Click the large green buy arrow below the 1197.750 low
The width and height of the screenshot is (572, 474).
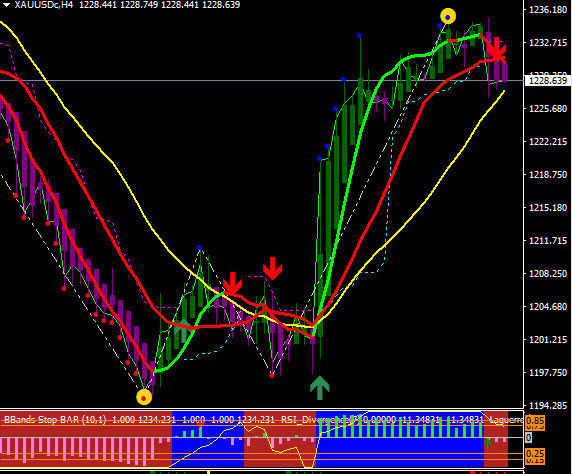point(320,388)
